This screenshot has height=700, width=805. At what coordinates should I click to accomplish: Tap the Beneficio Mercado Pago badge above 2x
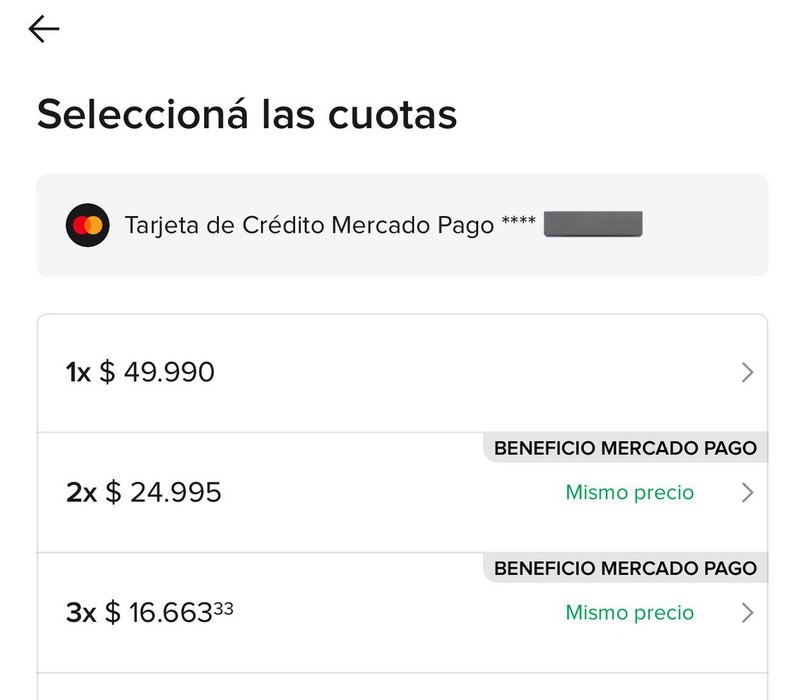[x=625, y=448]
